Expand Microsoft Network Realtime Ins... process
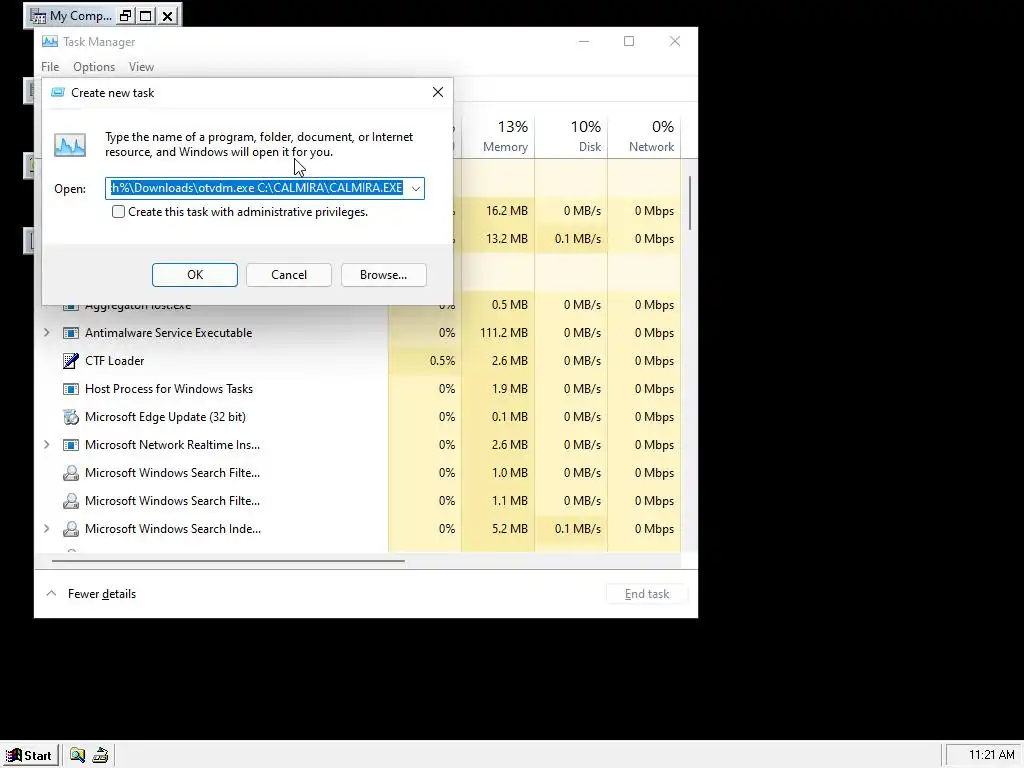 pos(46,445)
